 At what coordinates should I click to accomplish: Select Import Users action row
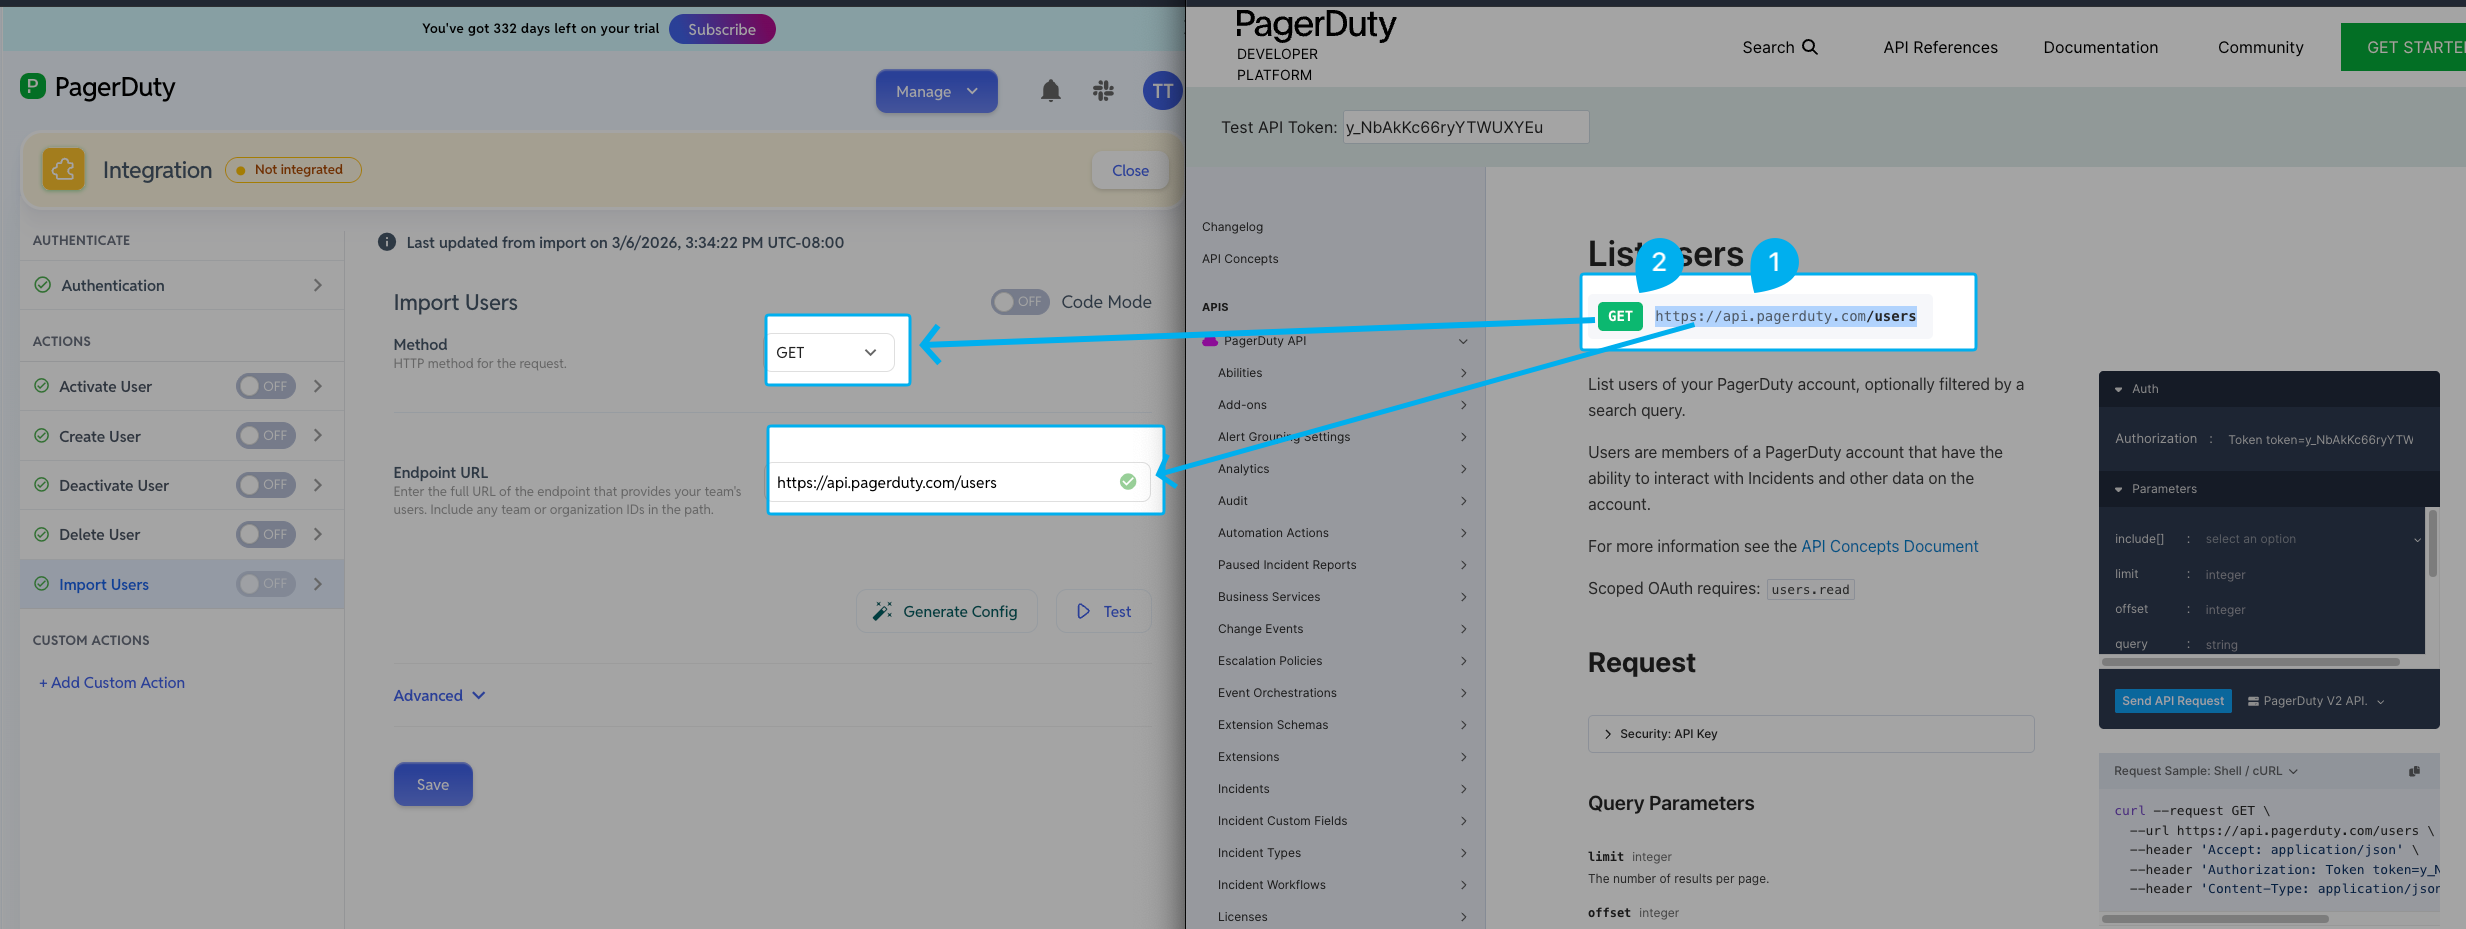pos(182,584)
